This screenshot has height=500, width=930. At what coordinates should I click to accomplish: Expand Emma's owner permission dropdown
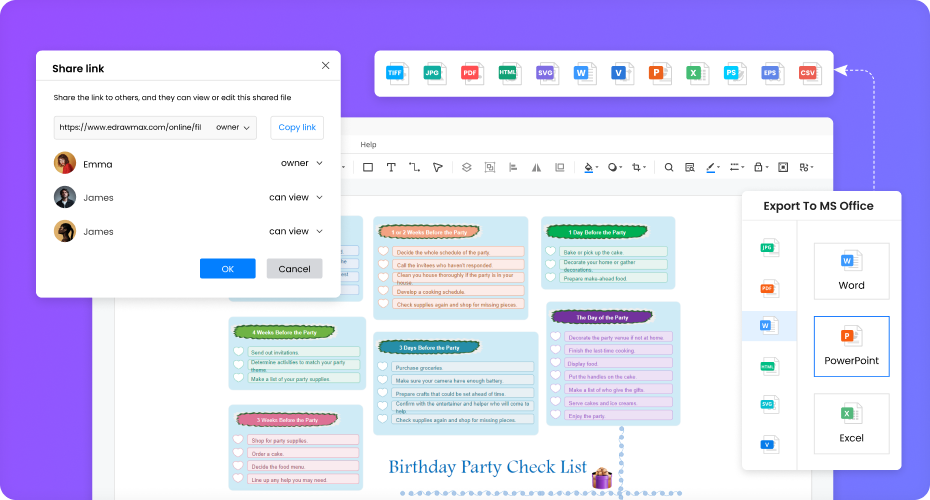[x=302, y=163]
